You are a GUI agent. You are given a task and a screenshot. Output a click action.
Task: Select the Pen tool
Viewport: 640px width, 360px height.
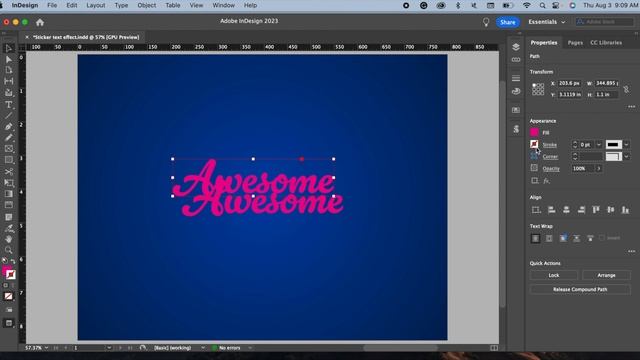[9, 127]
